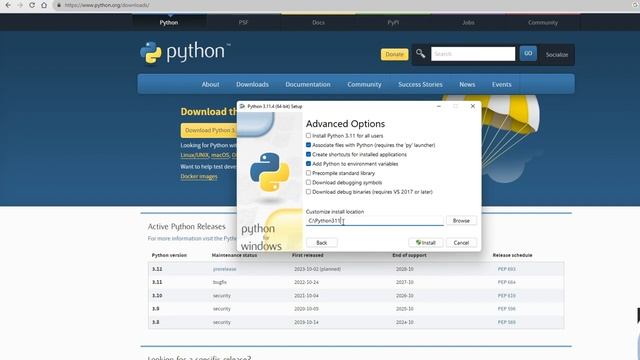Select the PyPI top tab
Screen dimensions: 640x360
(x=393, y=22)
